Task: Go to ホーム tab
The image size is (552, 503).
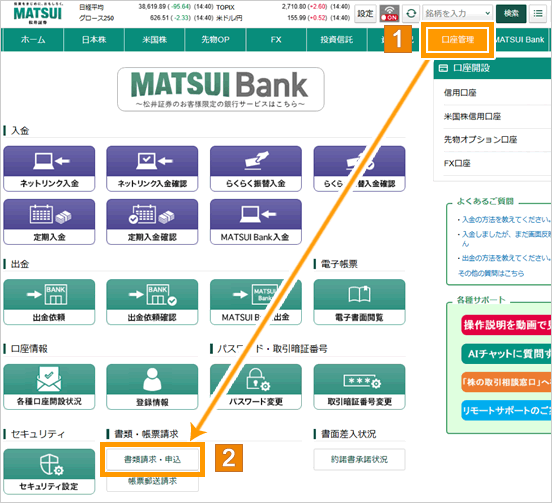Action: point(33,40)
